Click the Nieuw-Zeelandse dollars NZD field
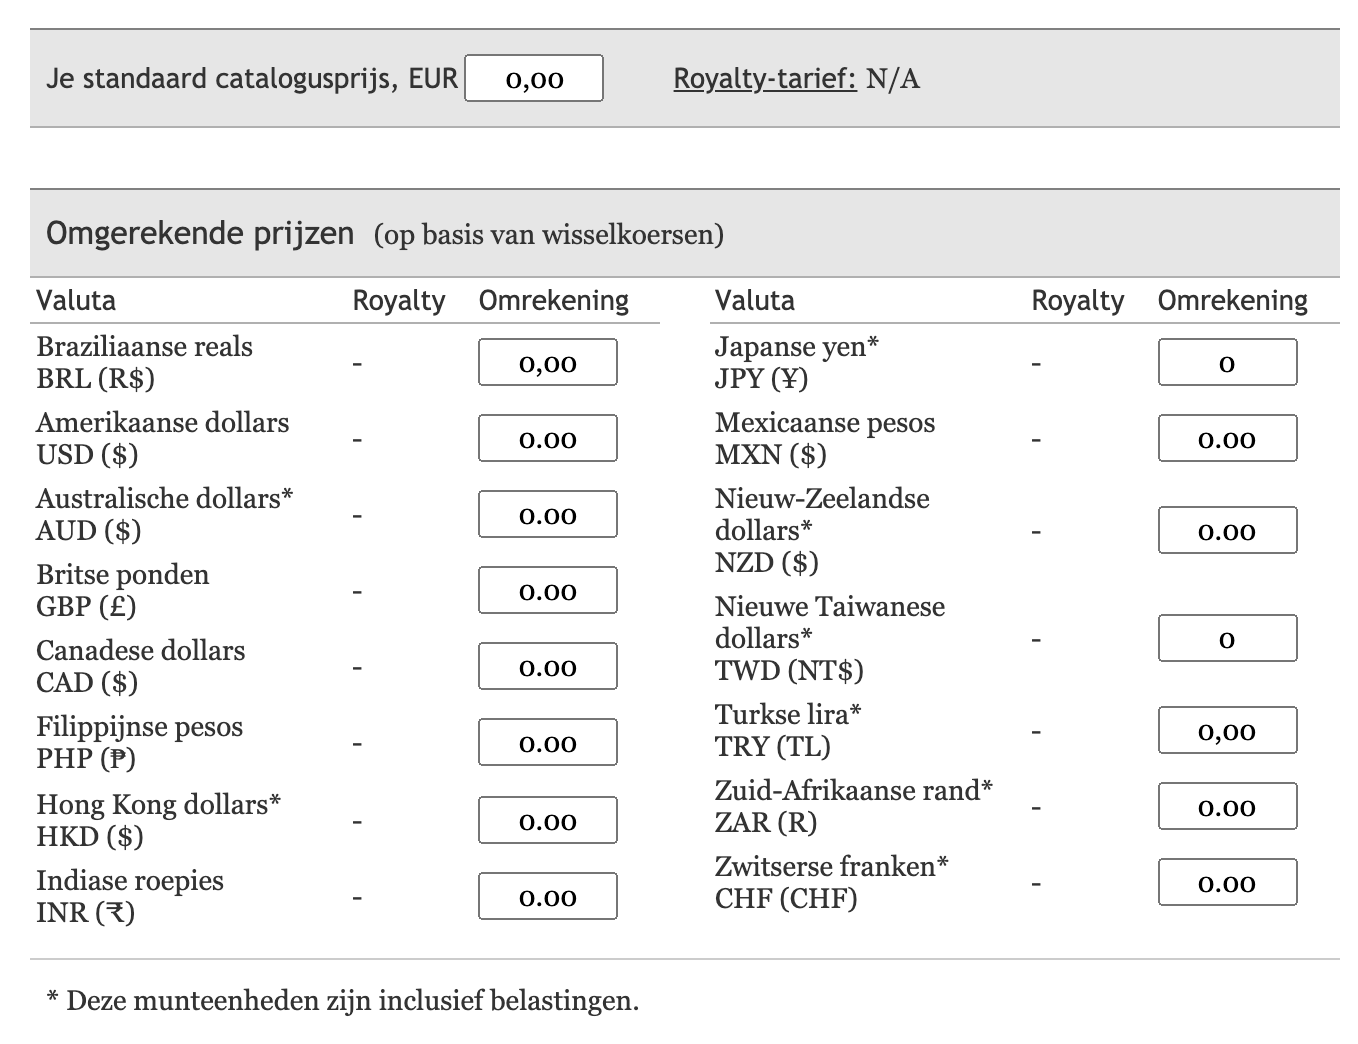This screenshot has width=1358, height=1044. pyautogui.click(x=1227, y=531)
